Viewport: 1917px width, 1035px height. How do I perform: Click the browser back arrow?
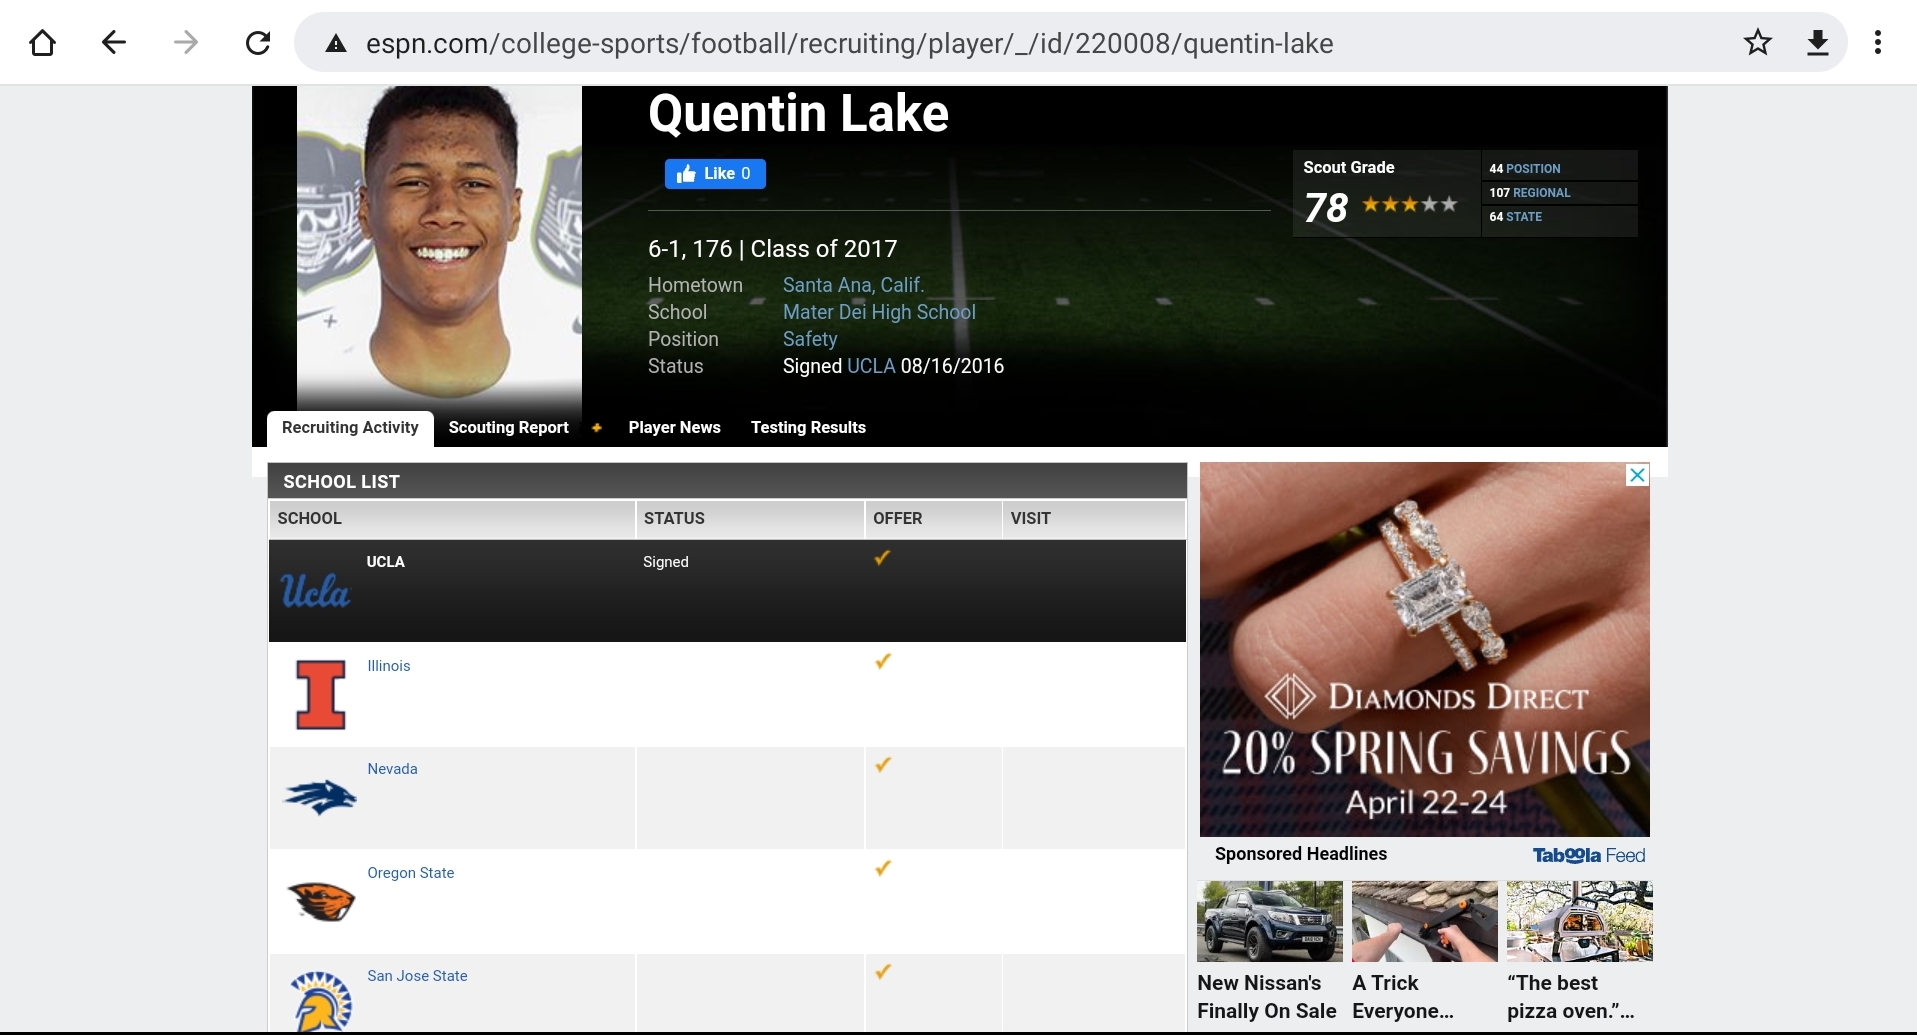(114, 43)
